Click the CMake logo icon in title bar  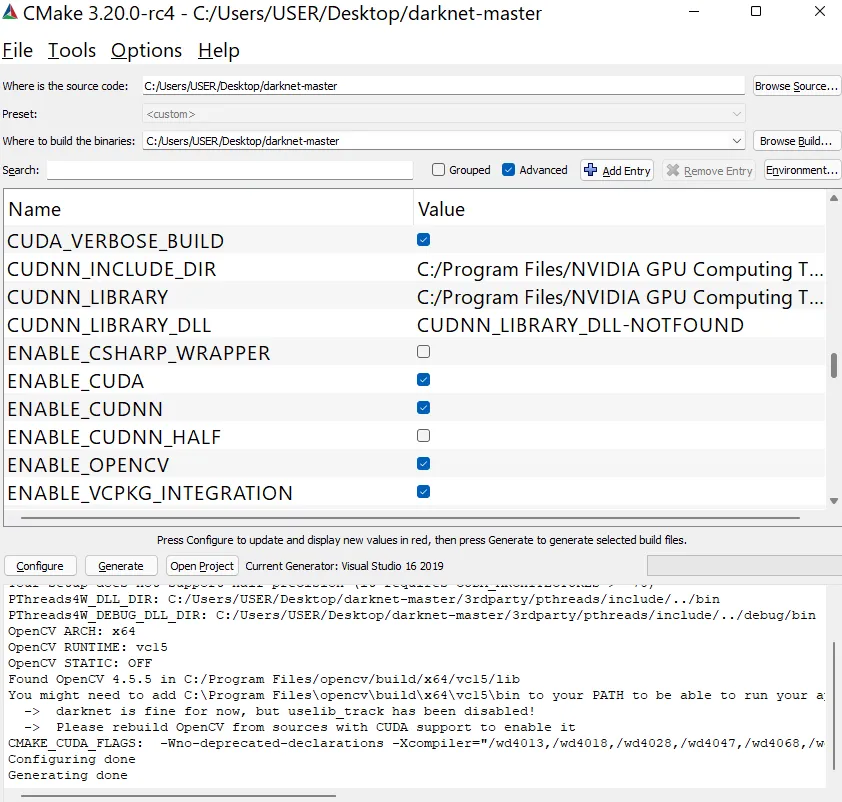pos(10,12)
